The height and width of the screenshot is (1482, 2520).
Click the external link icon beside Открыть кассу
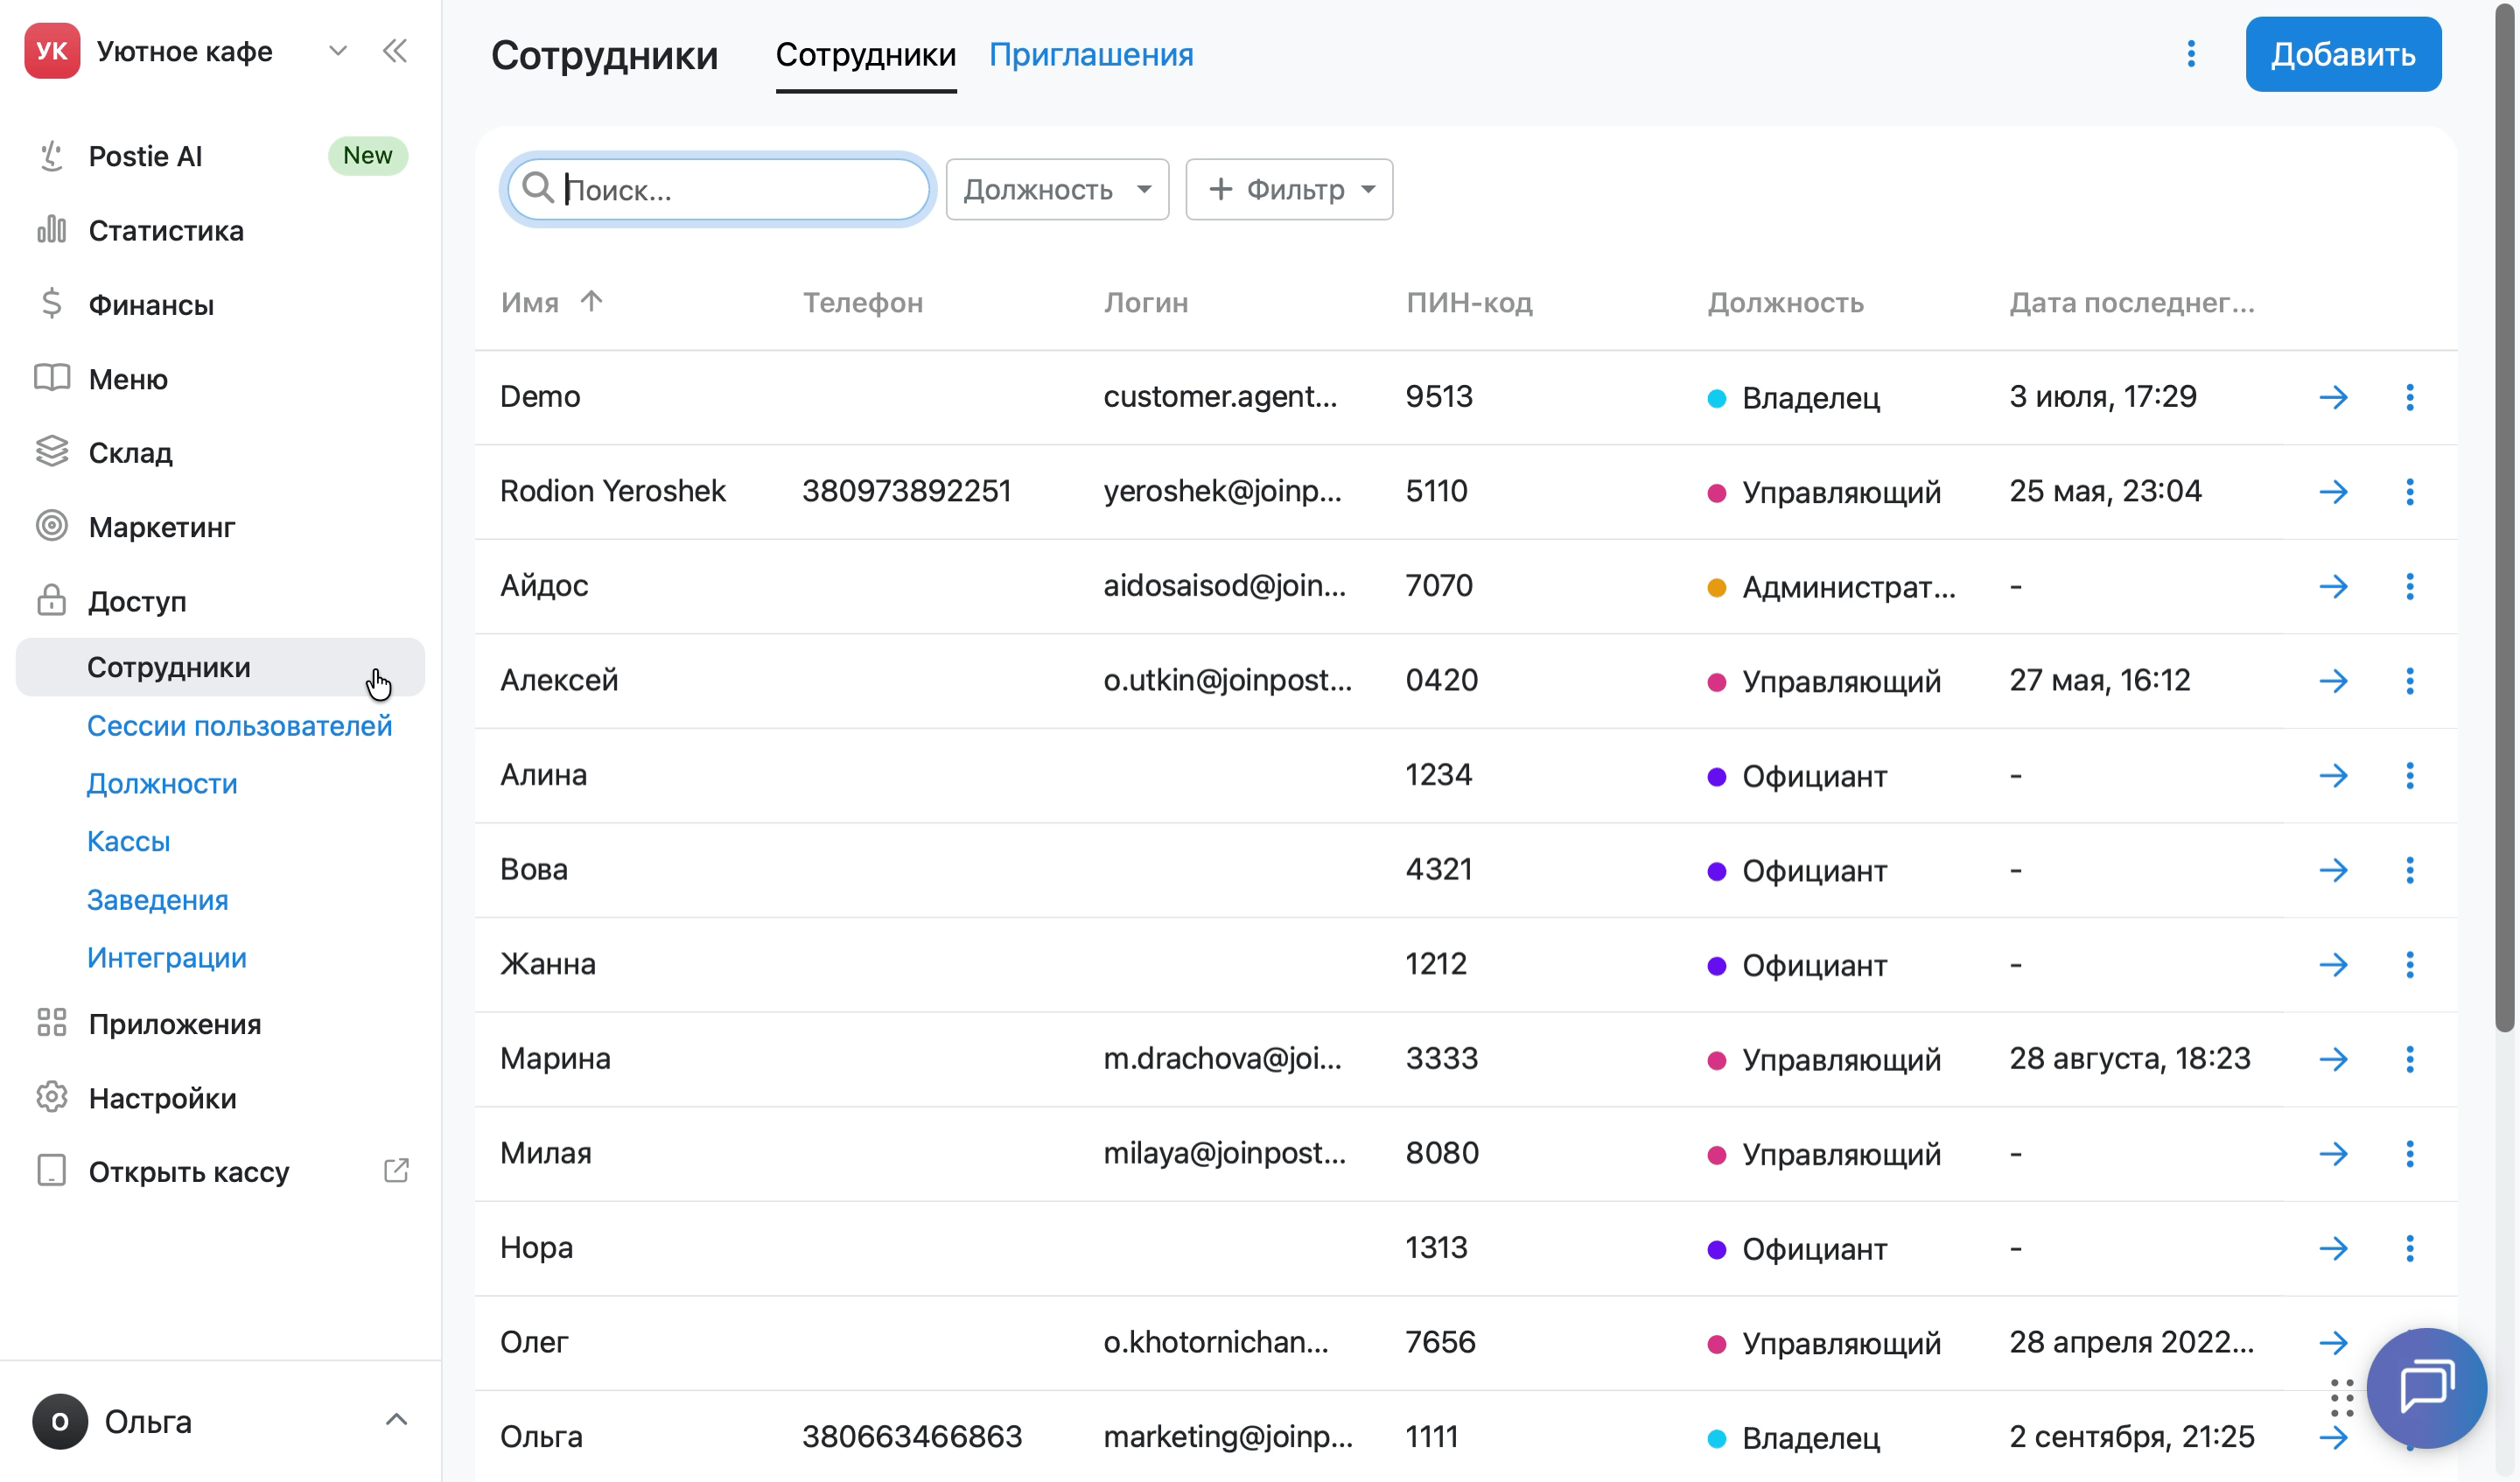click(396, 1171)
